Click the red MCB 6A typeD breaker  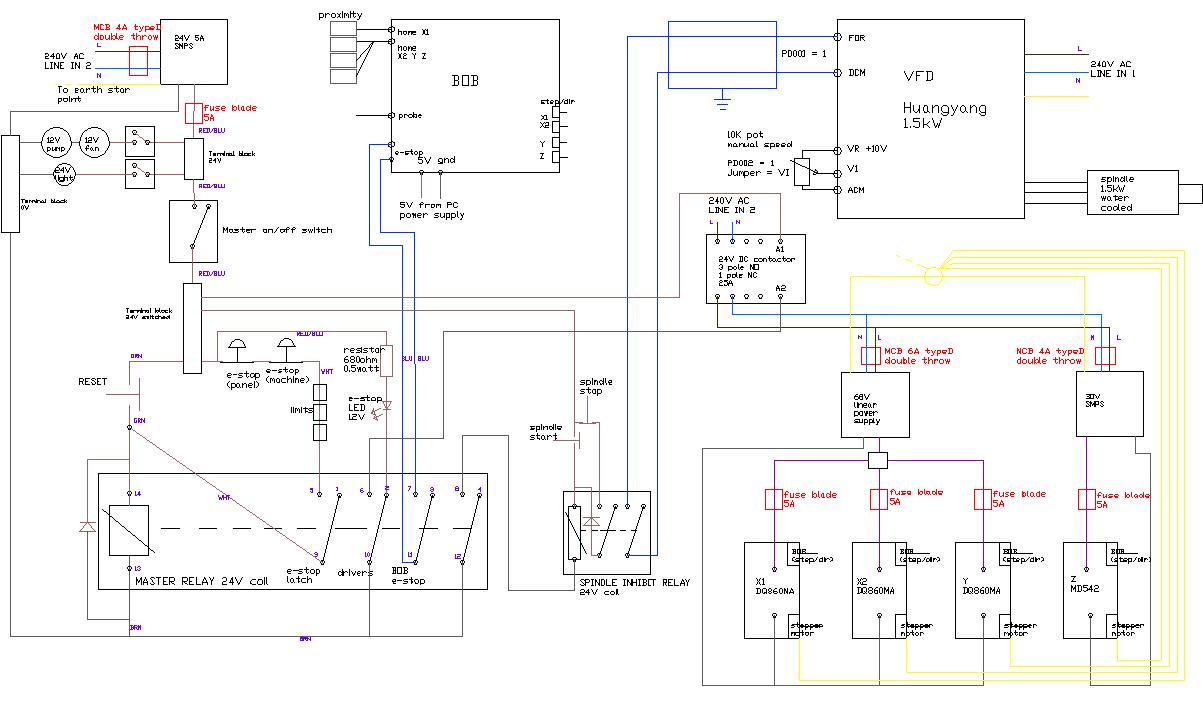coord(871,355)
